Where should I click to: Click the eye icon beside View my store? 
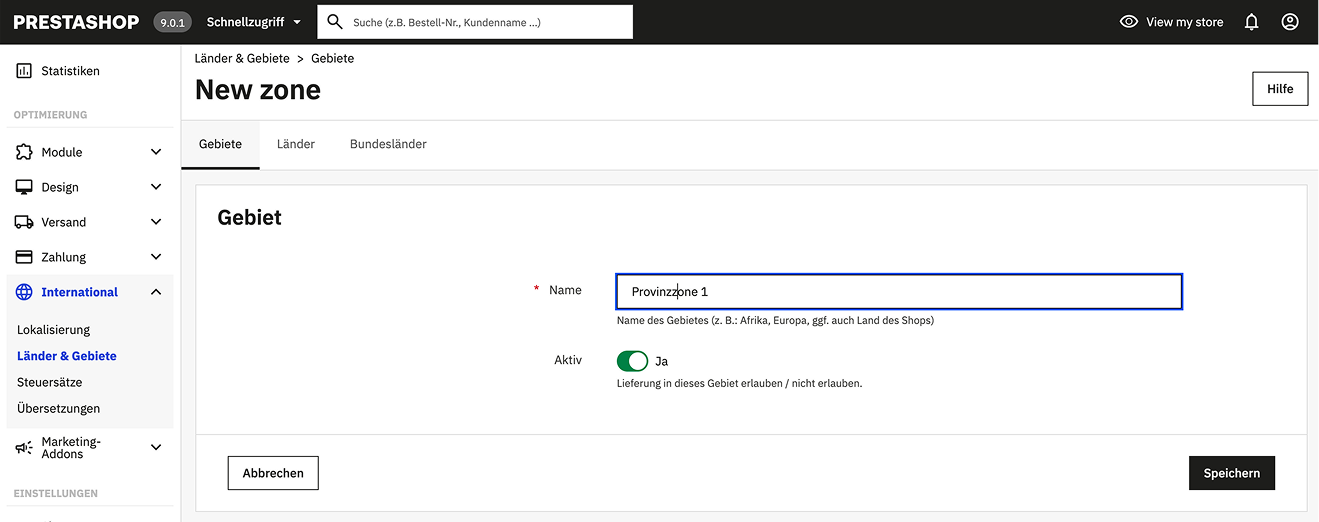[1129, 22]
